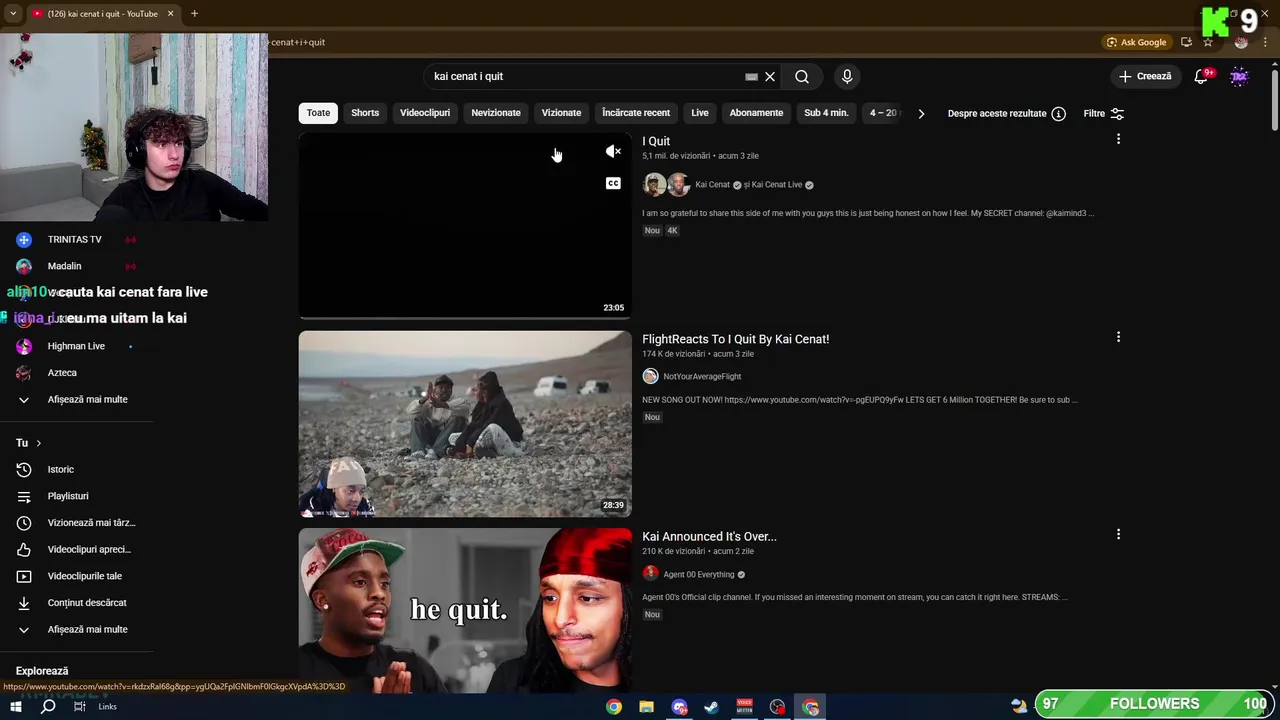The width and height of the screenshot is (1280, 720).
Task: Focus the YouTube search input field
Action: coord(585,76)
